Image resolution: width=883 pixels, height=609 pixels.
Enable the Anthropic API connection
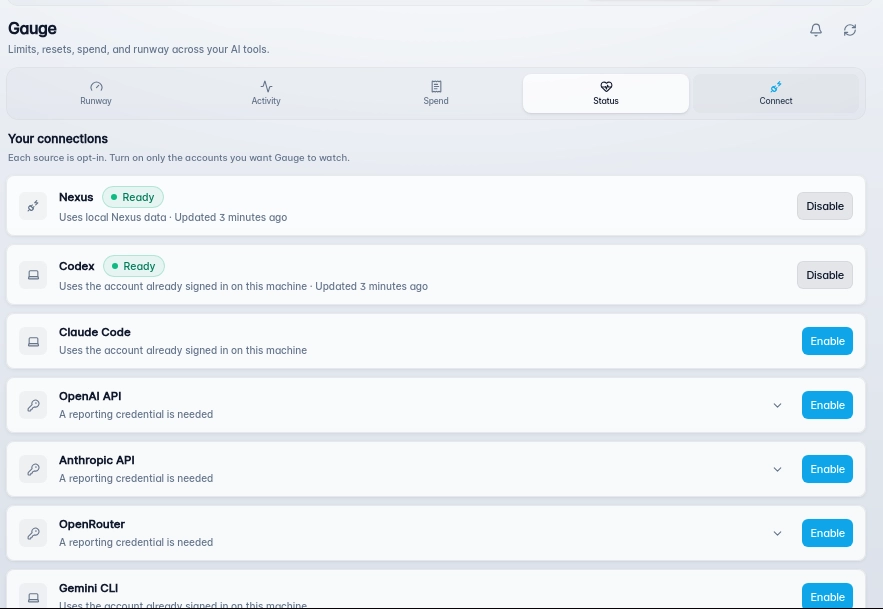click(827, 469)
